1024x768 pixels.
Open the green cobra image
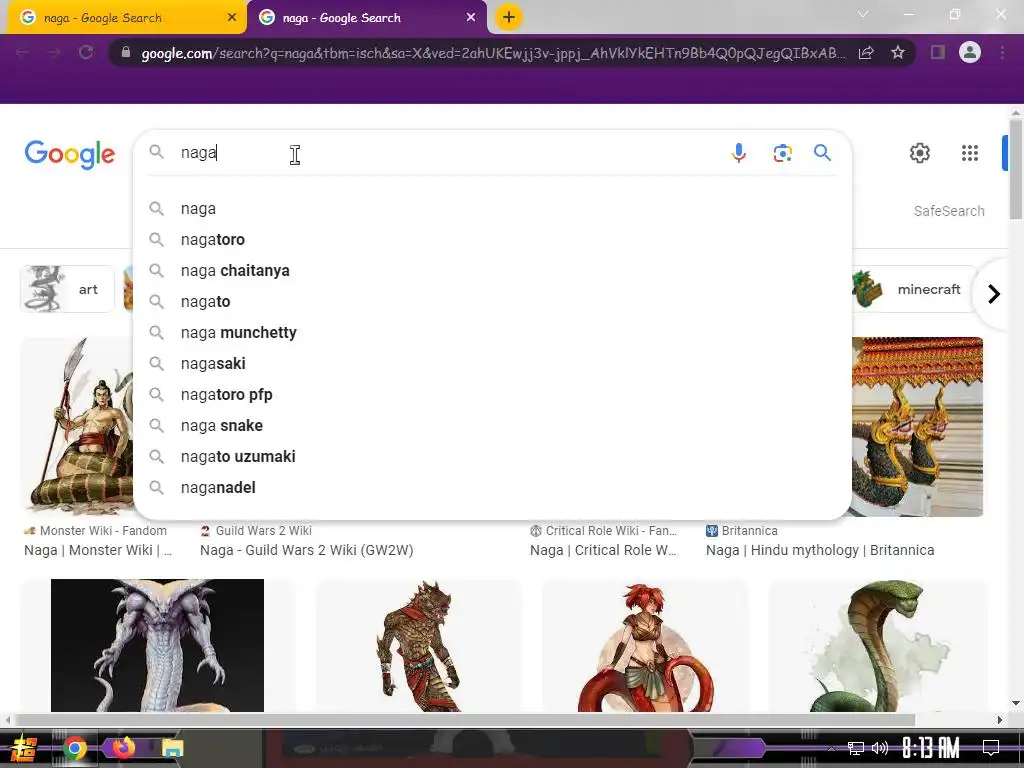[x=878, y=645]
